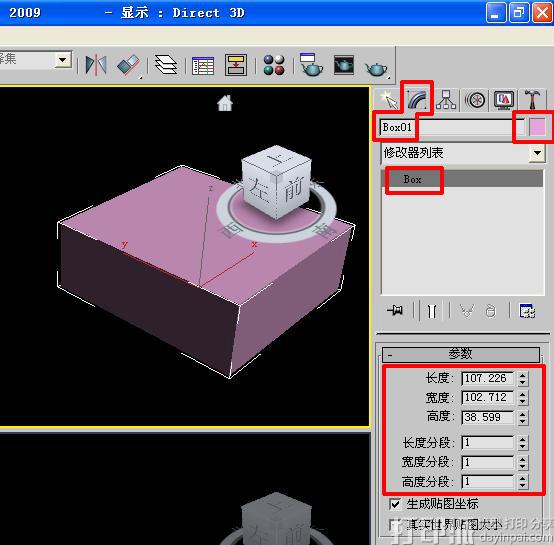
Task: Open the 修改器列表 dropdown
Action: pos(537,153)
